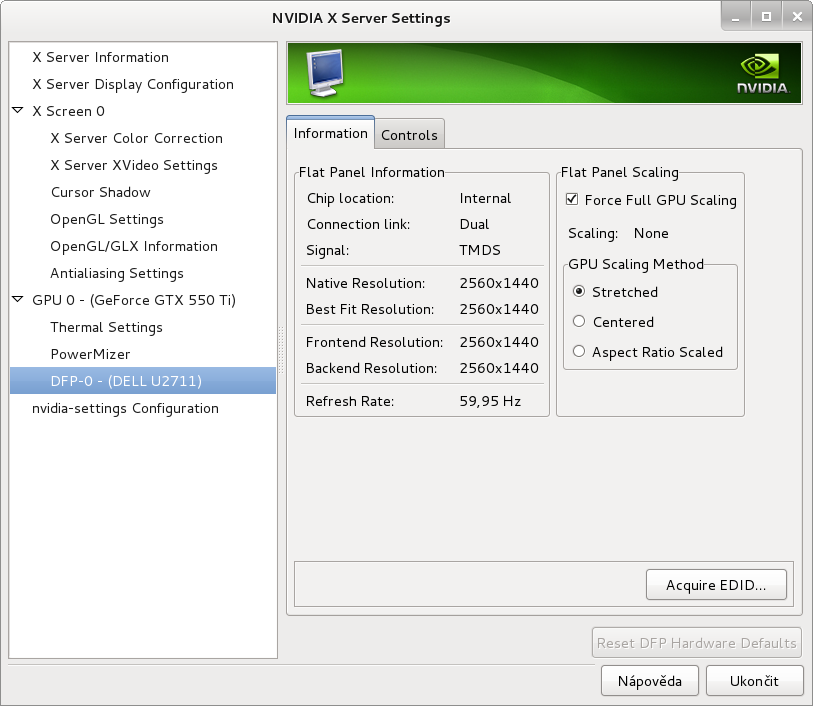Select DFP-0 - (DELL U2711) entry

pos(143,380)
